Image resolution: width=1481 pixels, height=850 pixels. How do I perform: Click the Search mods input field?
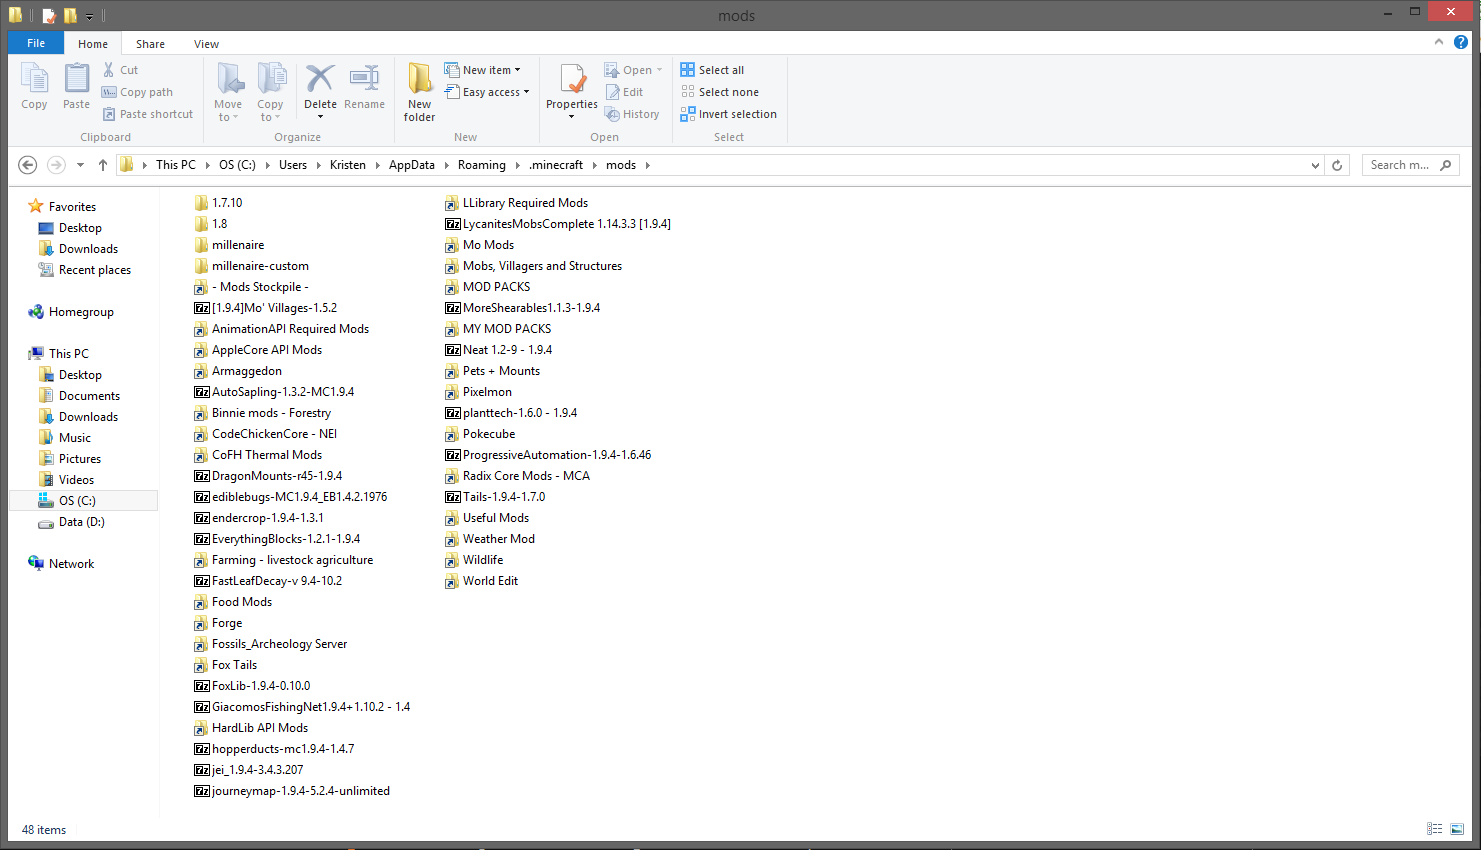click(1410, 165)
